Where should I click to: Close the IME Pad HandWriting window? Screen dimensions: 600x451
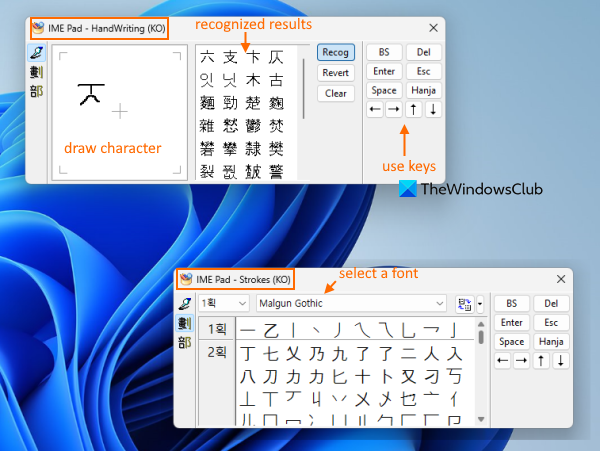(x=433, y=28)
